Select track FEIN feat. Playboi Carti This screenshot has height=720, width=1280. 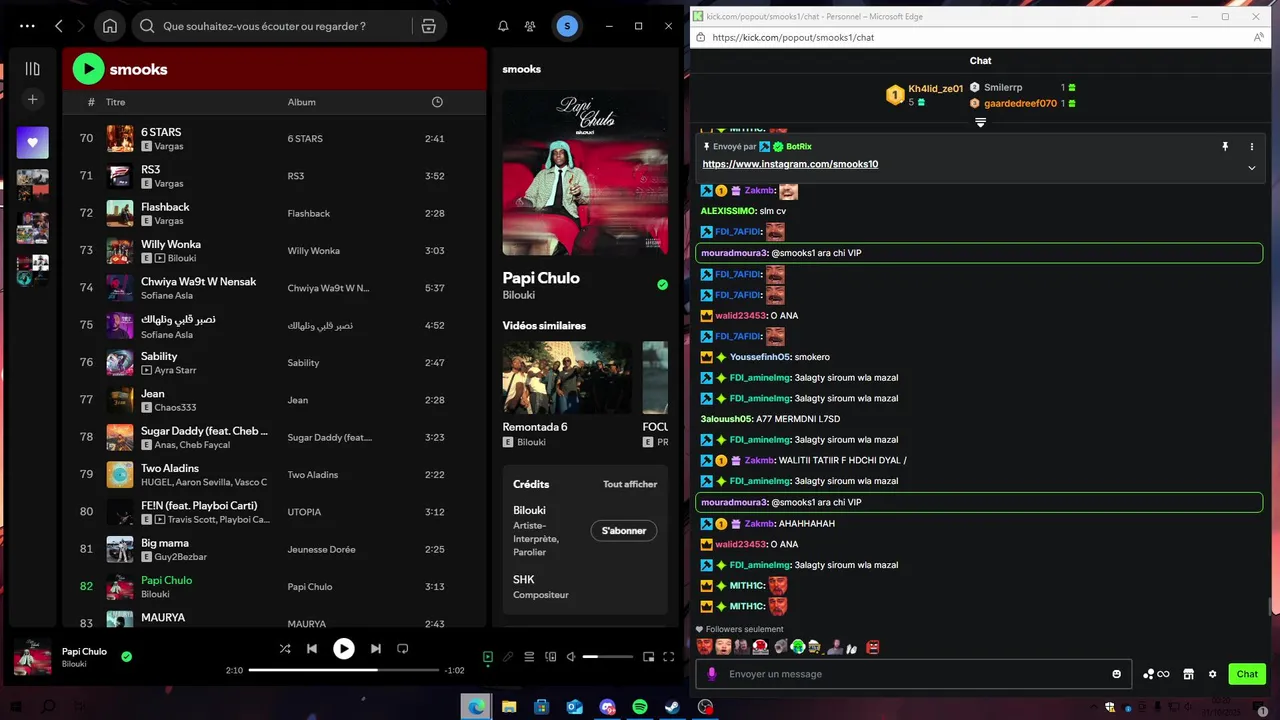click(274, 511)
